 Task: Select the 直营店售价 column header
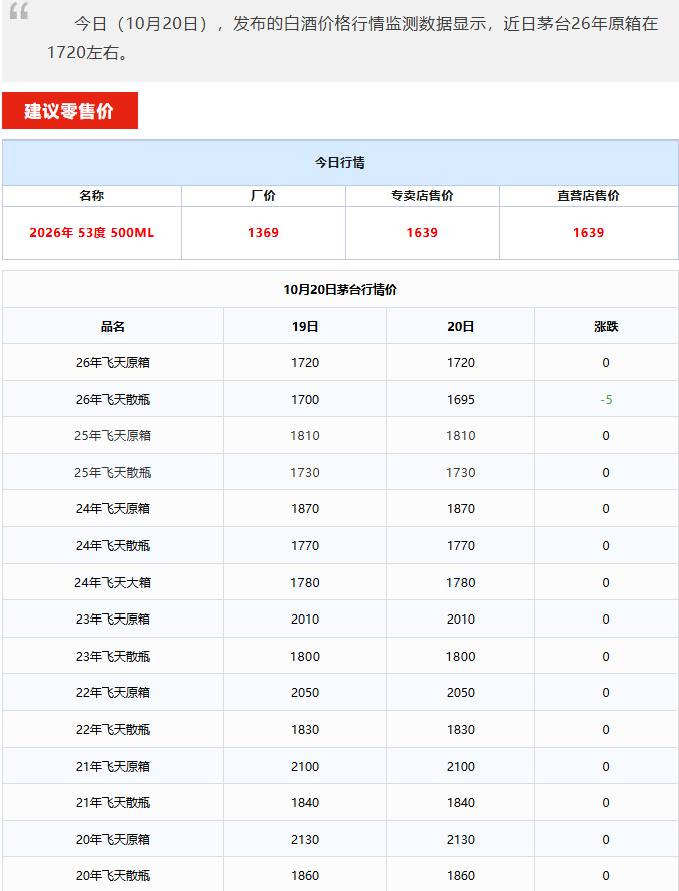(x=588, y=196)
